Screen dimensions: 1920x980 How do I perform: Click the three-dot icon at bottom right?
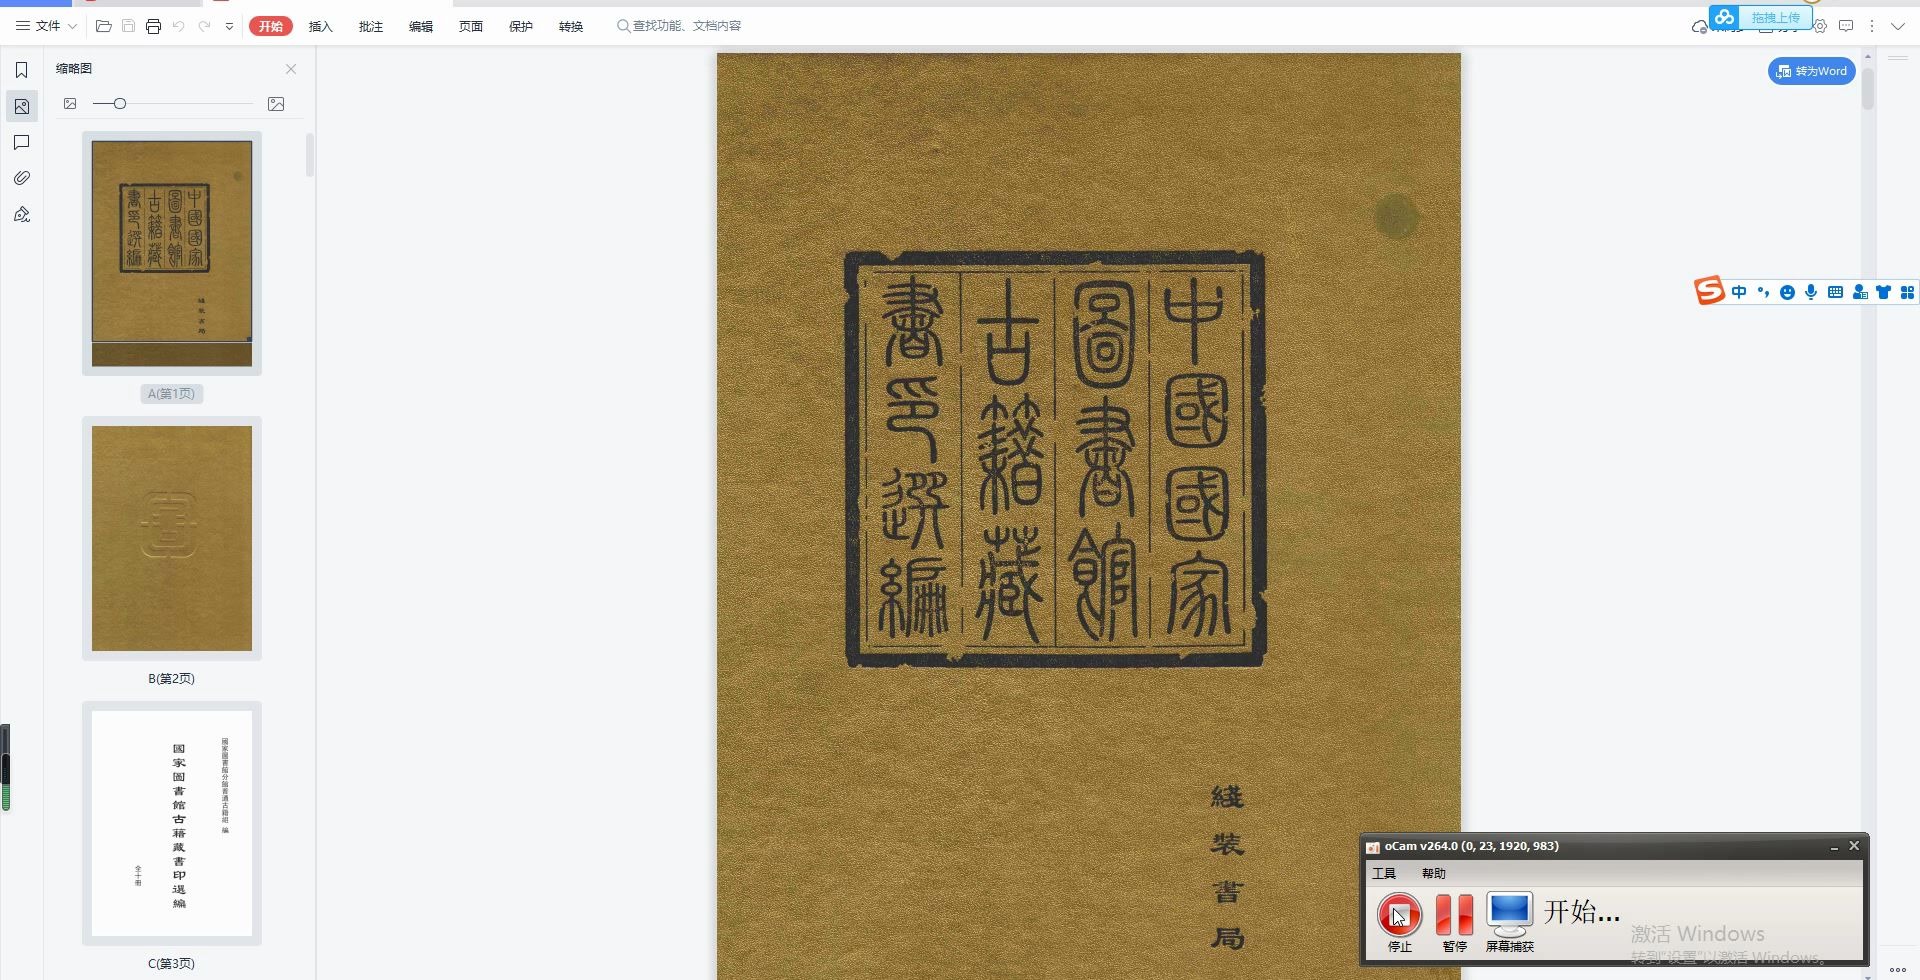(1897, 969)
